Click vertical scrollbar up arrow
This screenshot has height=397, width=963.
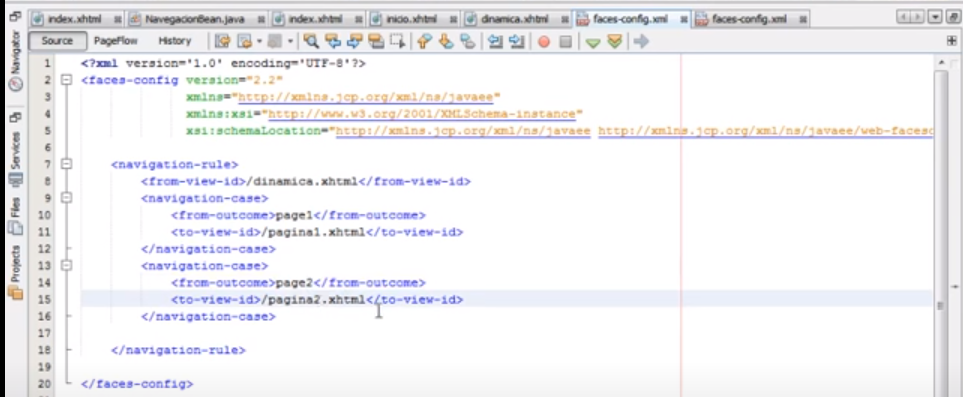click(x=941, y=62)
